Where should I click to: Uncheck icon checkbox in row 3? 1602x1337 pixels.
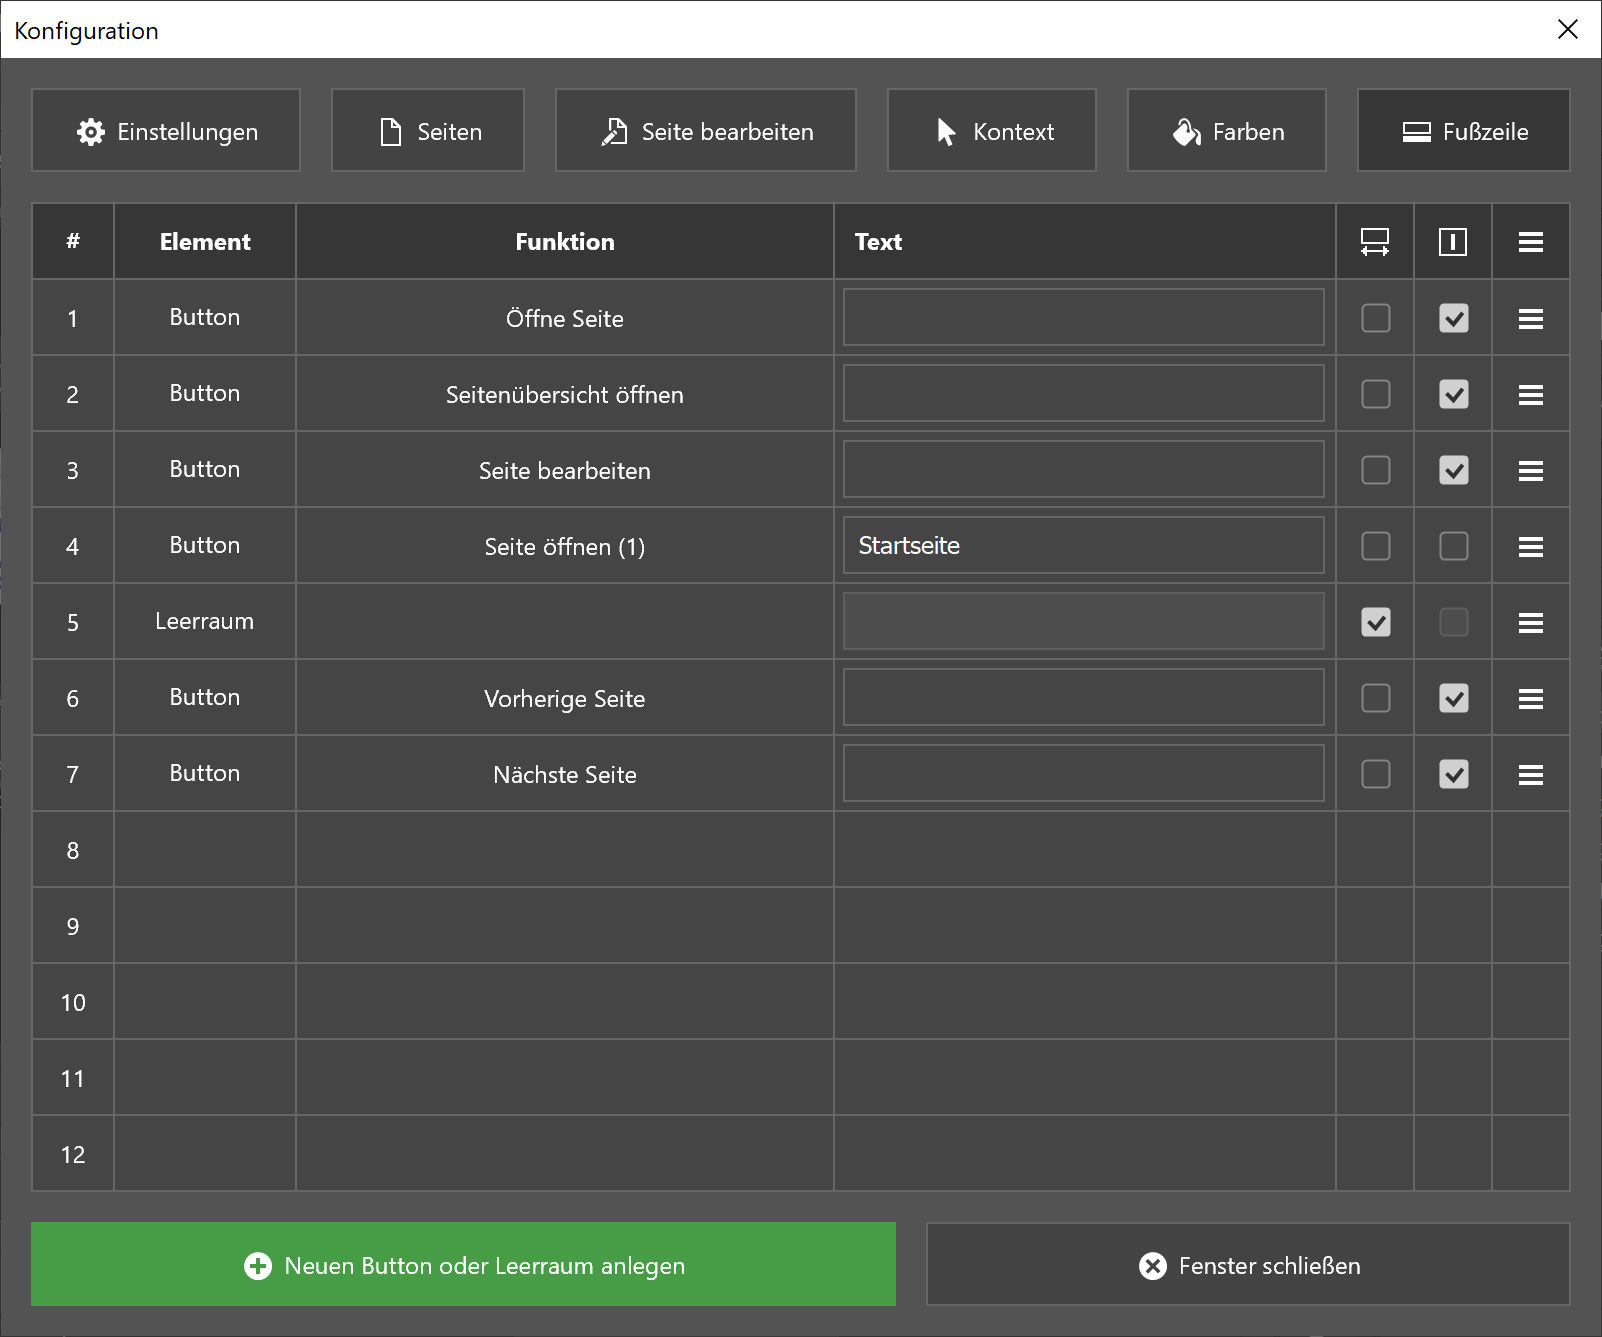[1454, 470]
